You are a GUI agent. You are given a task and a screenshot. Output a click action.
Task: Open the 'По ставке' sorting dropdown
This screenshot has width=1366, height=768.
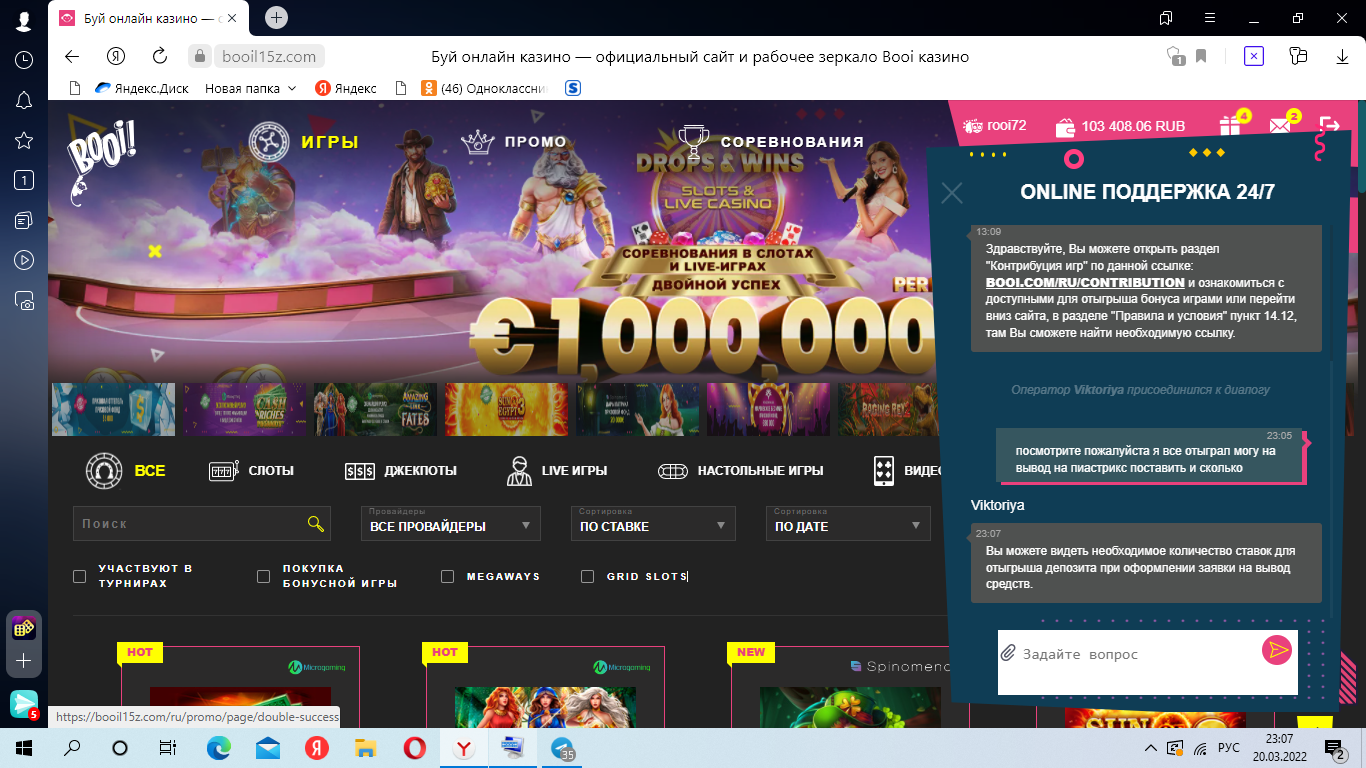point(652,525)
